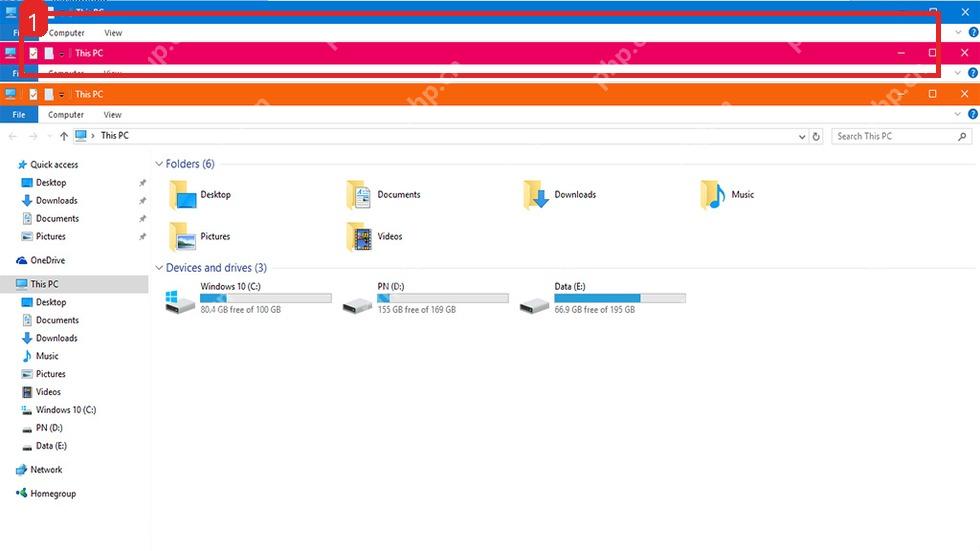Open the Computer tab in the orange window

click(x=66, y=115)
